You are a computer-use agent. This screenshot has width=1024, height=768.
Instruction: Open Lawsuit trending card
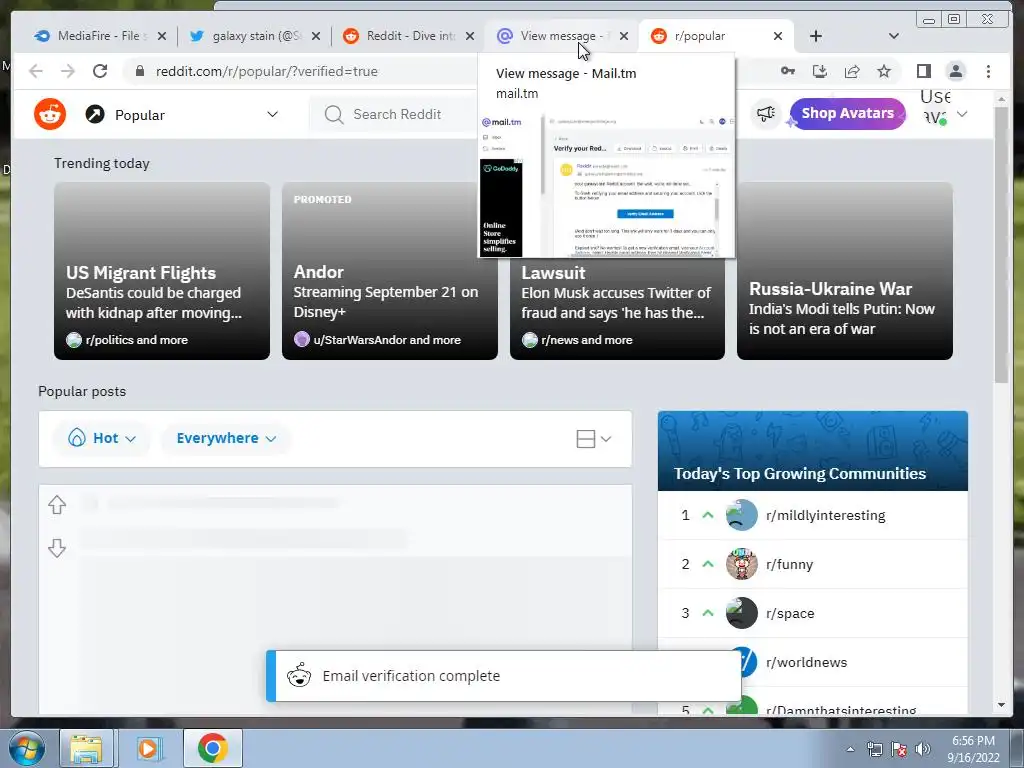pyautogui.click(x=617, y=307)
